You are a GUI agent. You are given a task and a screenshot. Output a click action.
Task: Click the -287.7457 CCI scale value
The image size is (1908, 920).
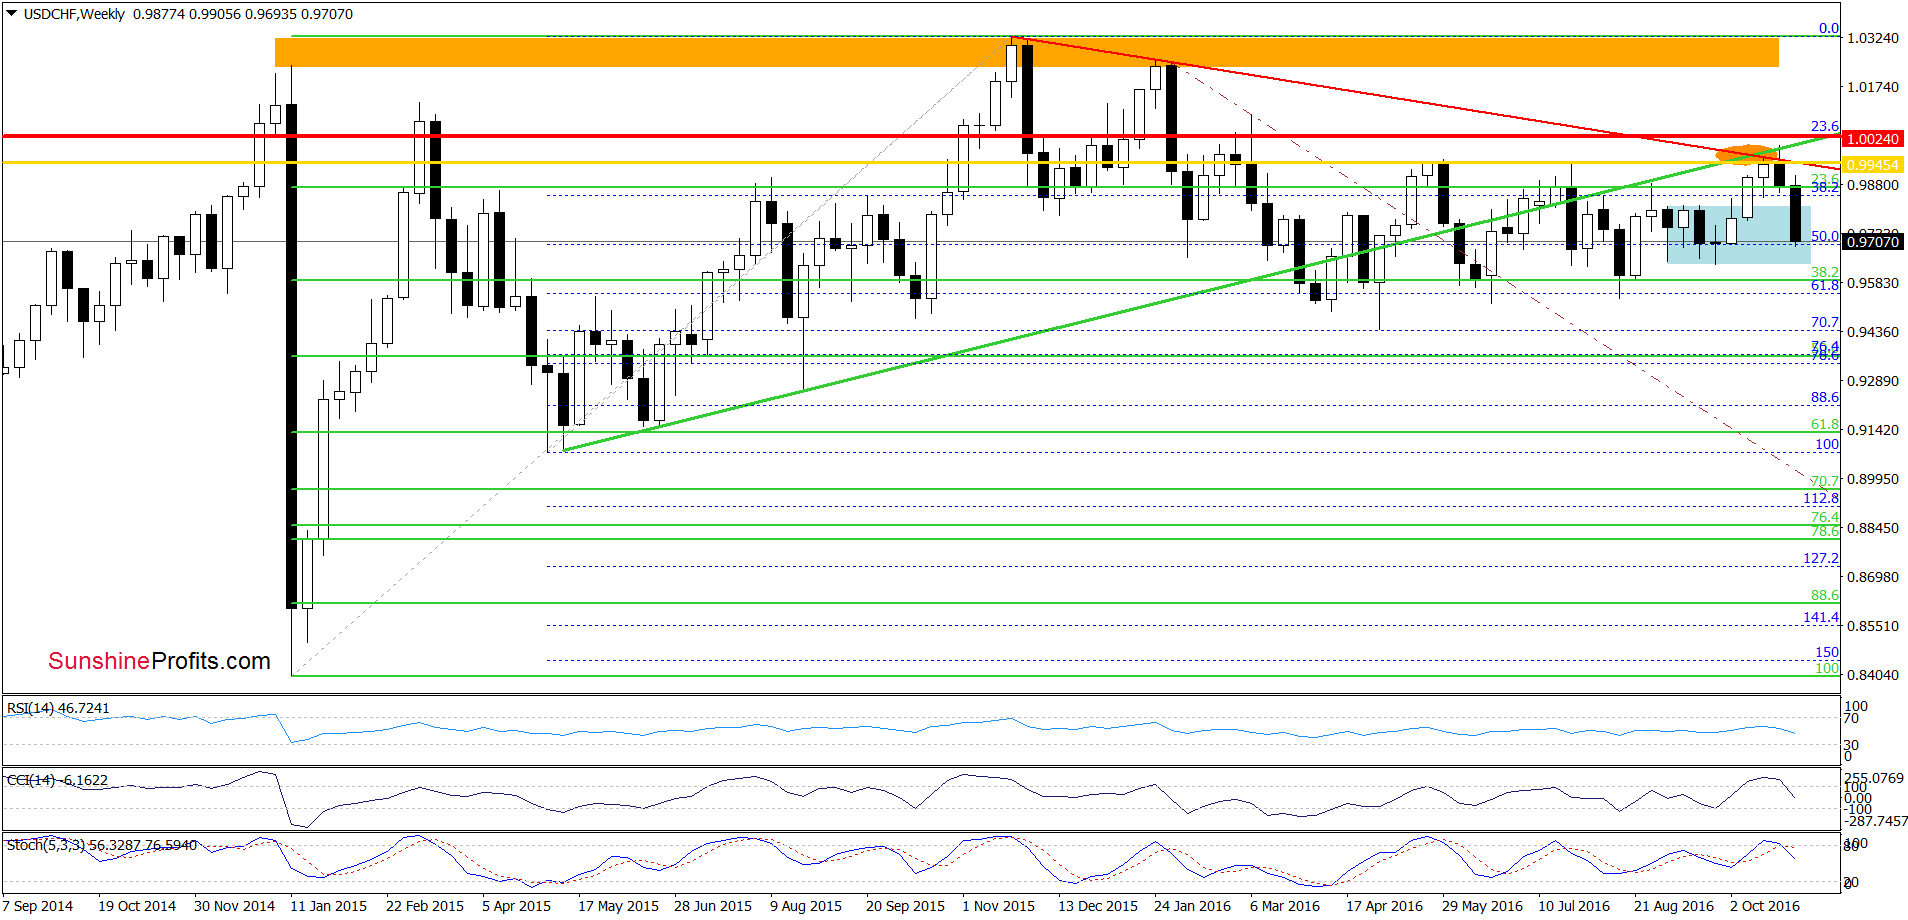(1876, 821)
